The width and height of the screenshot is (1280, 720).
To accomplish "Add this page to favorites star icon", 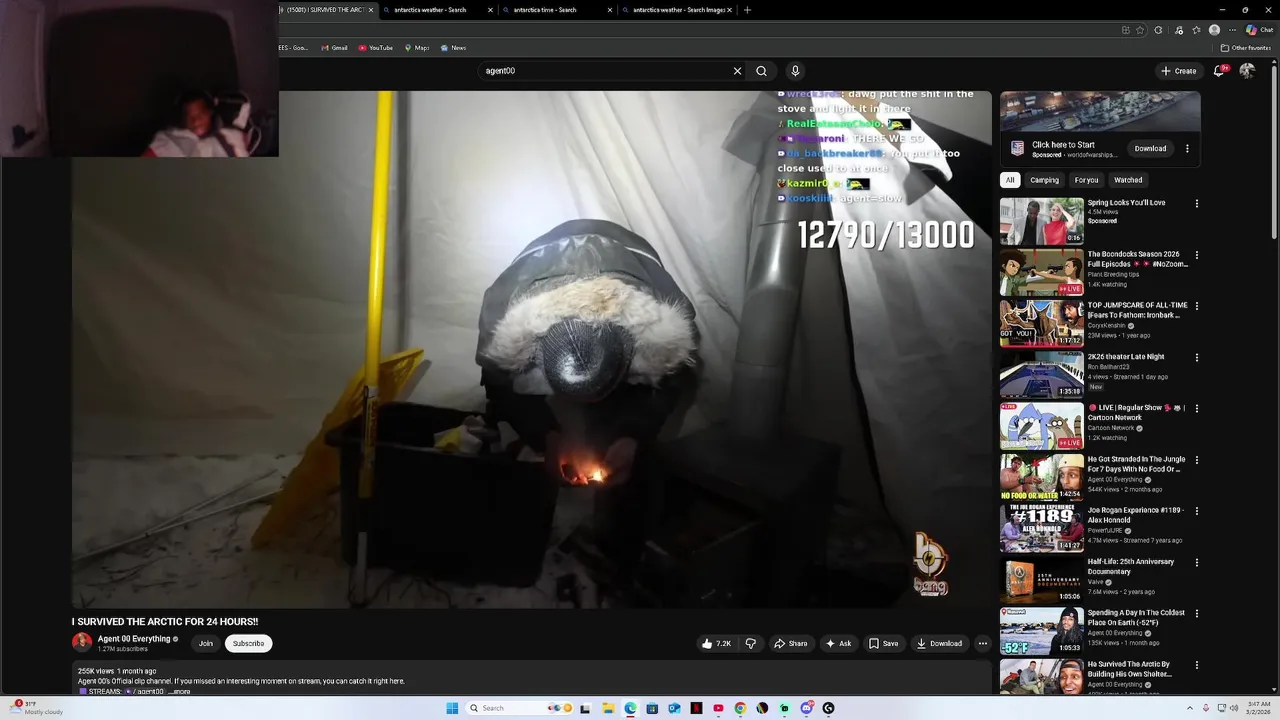I will [1140, 30].
